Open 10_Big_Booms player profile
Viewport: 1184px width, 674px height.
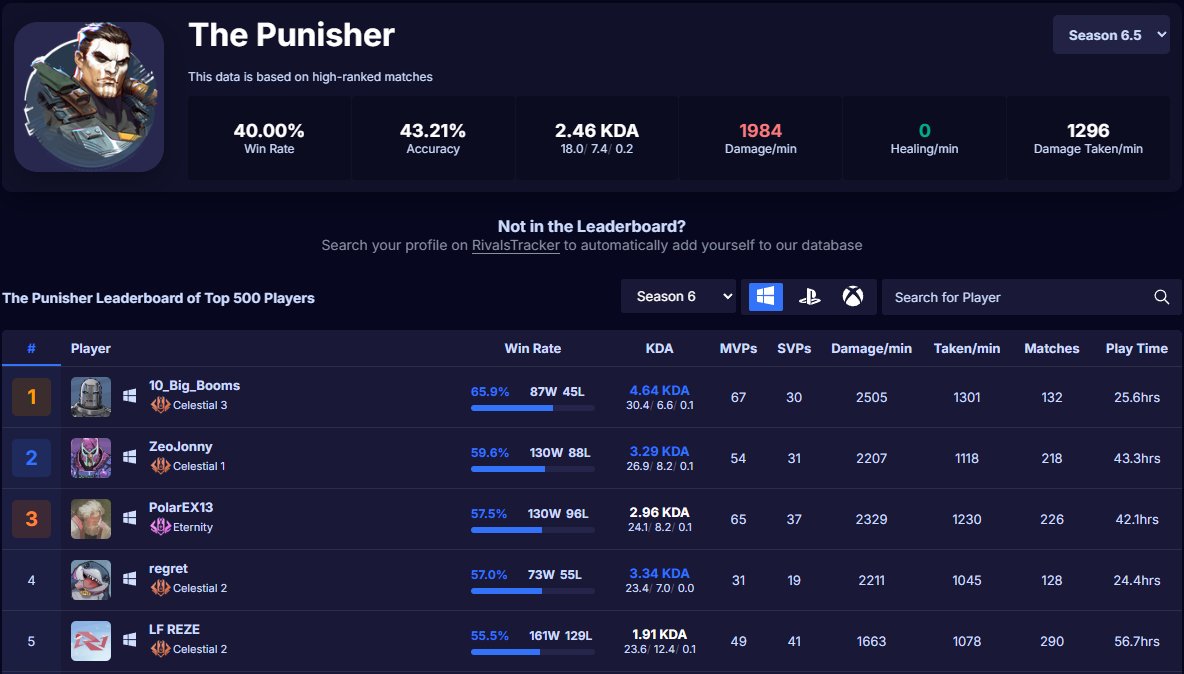(194, 385)
